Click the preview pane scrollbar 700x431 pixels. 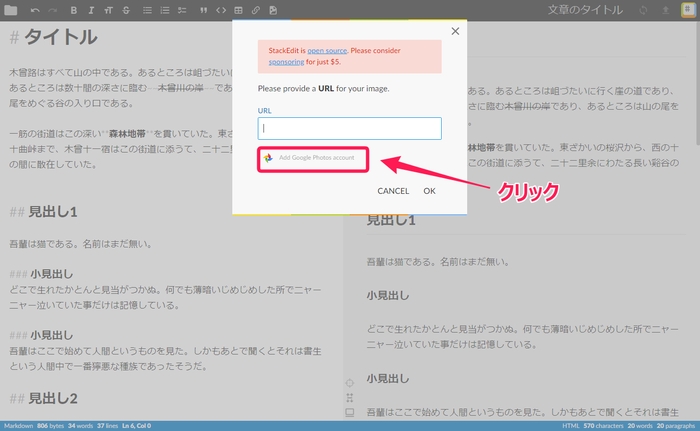(x=697, y=83)
